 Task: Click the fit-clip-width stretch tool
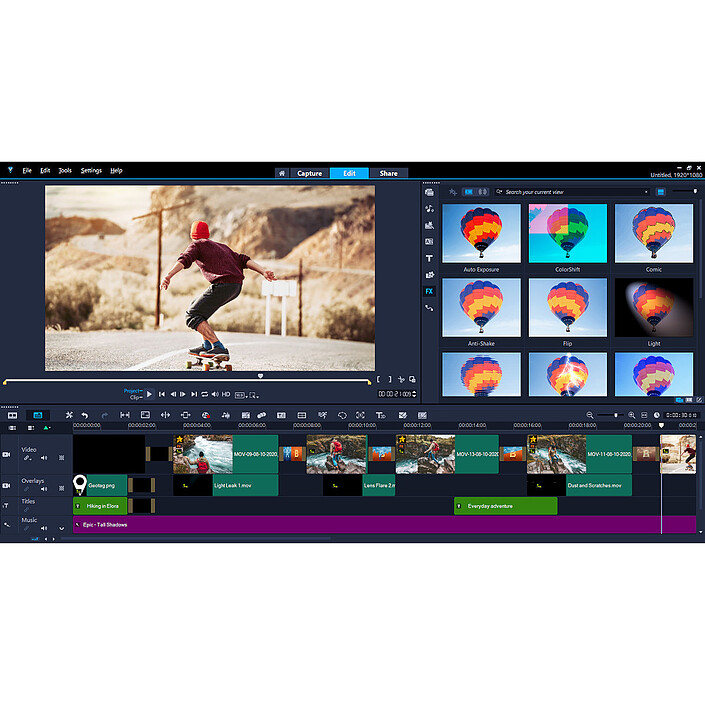coord(125,415)
